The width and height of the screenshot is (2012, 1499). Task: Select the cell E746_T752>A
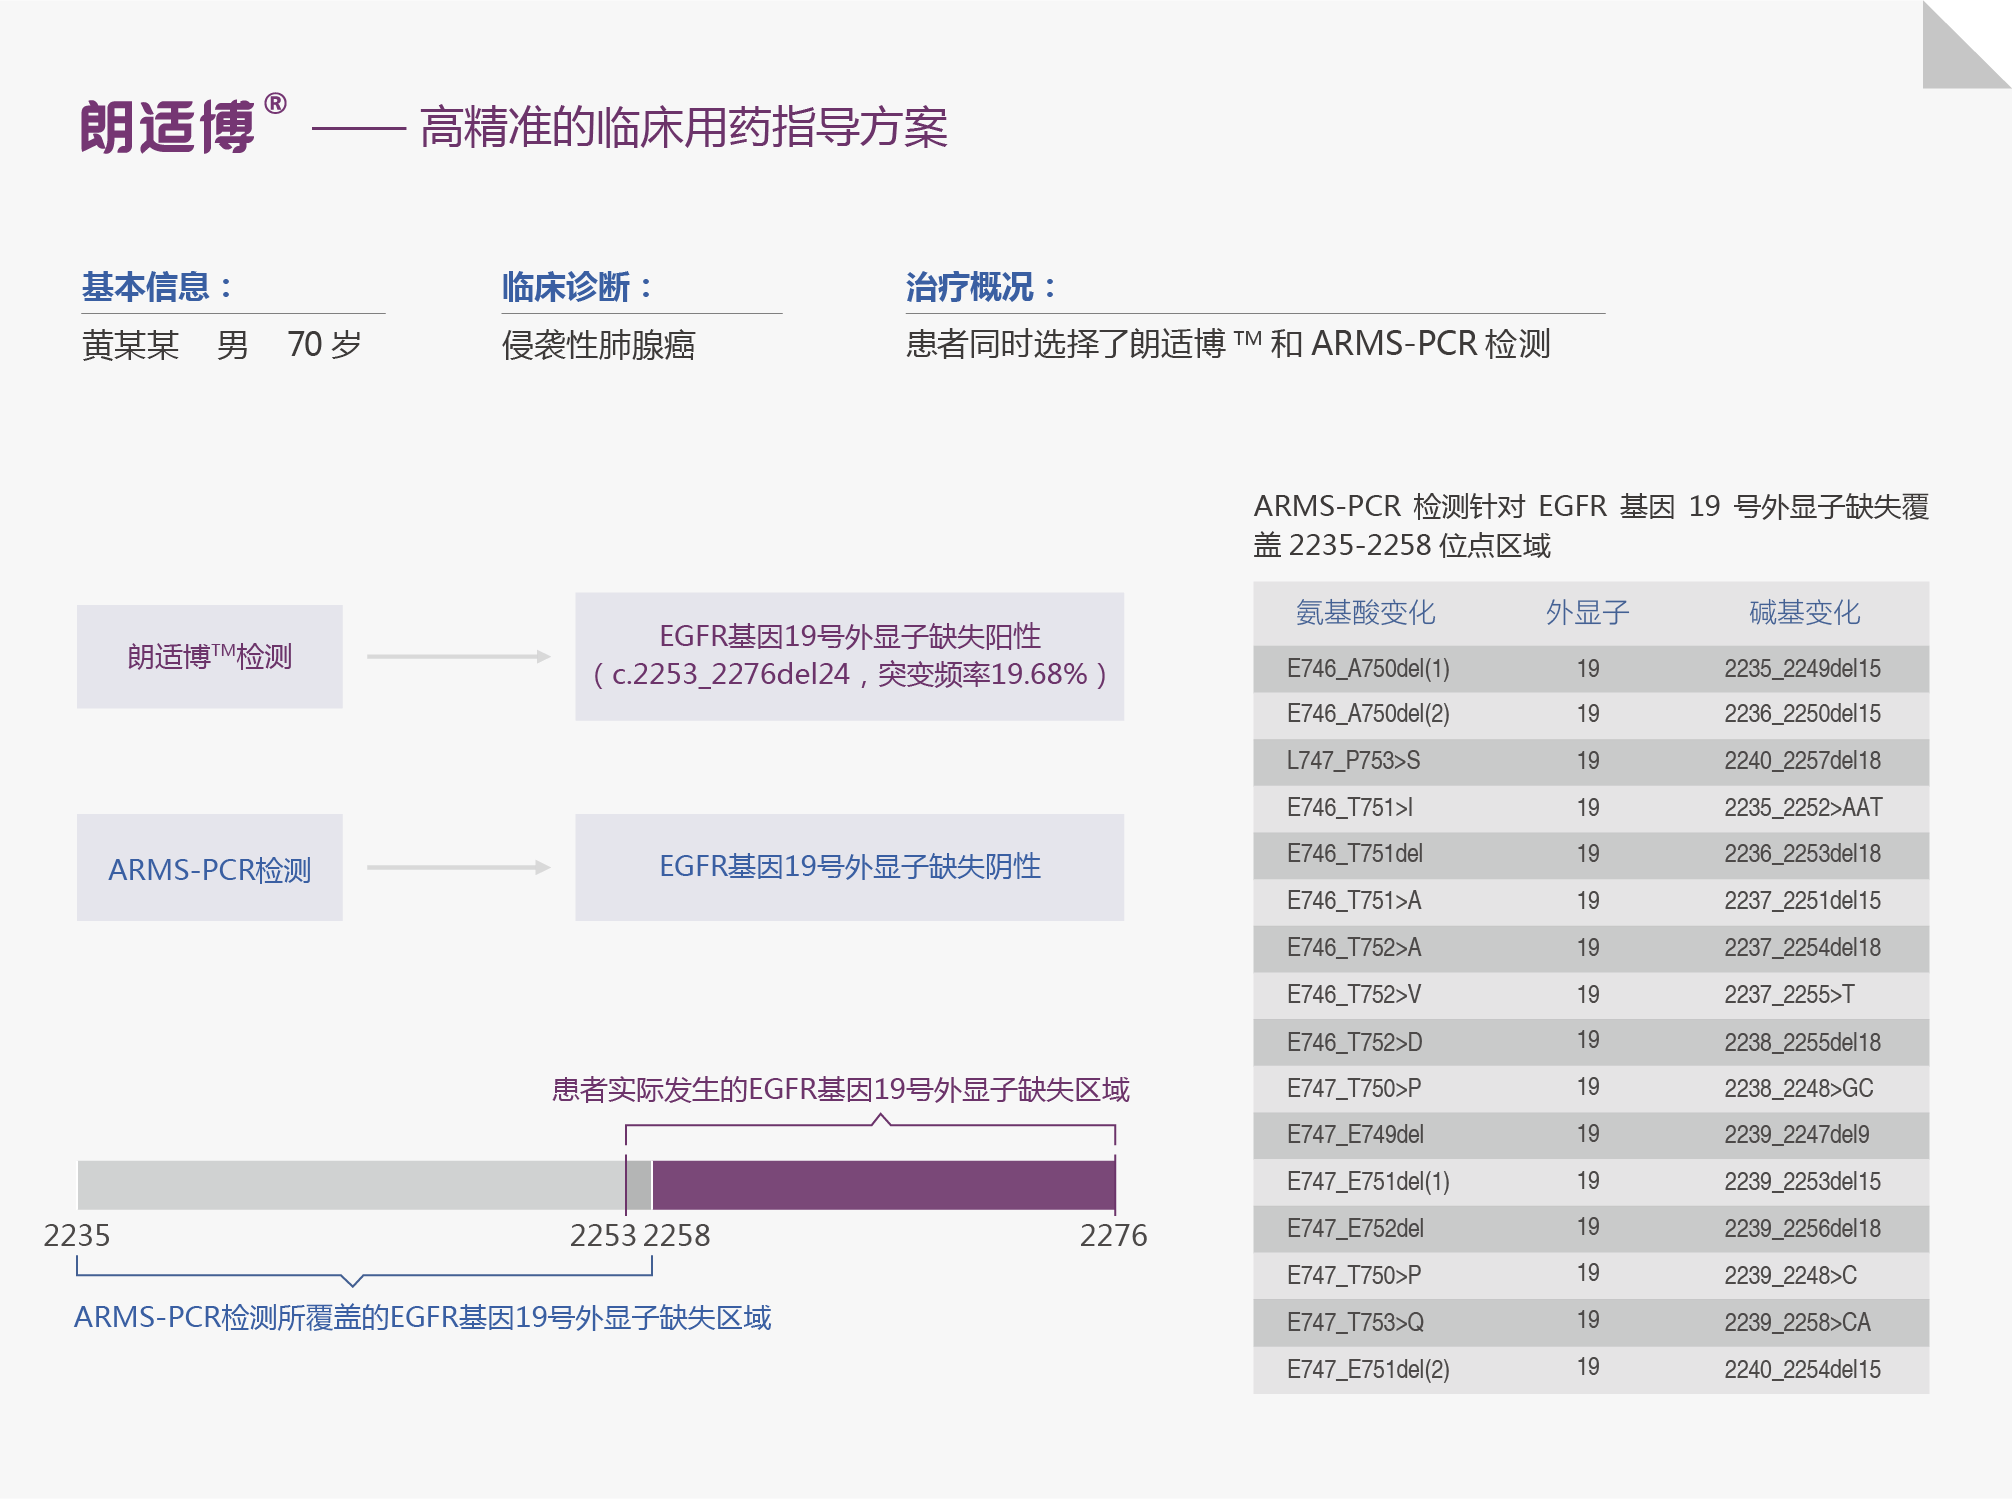(x=1354, y=948)
